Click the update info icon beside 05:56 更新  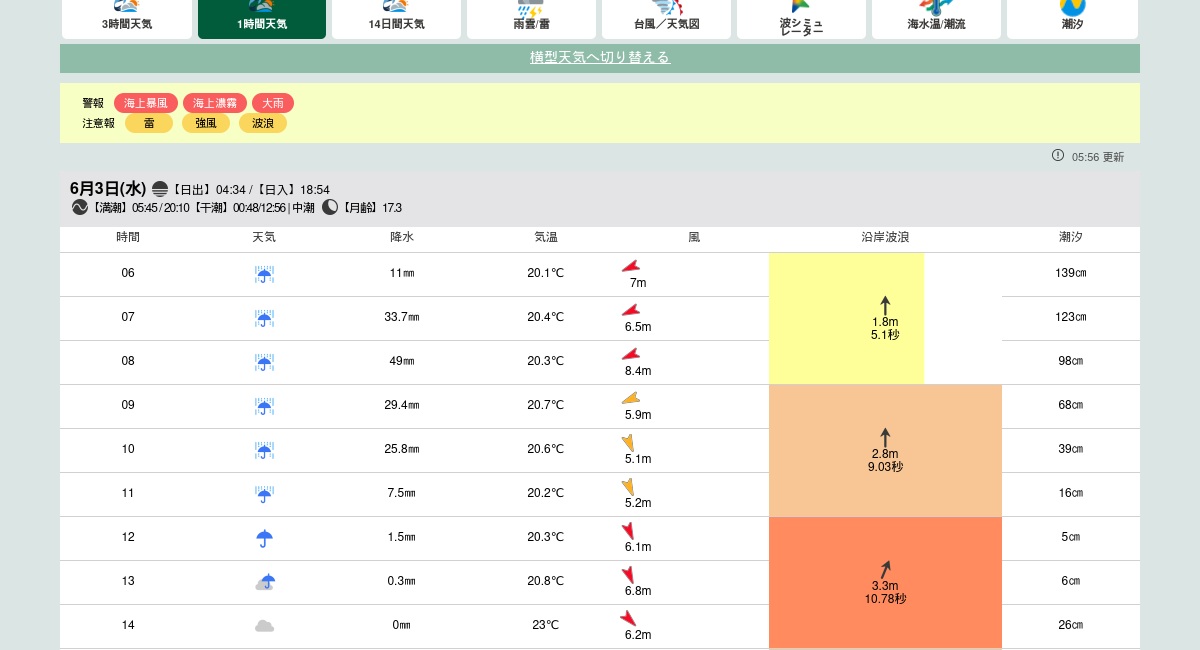(1058, 155)
